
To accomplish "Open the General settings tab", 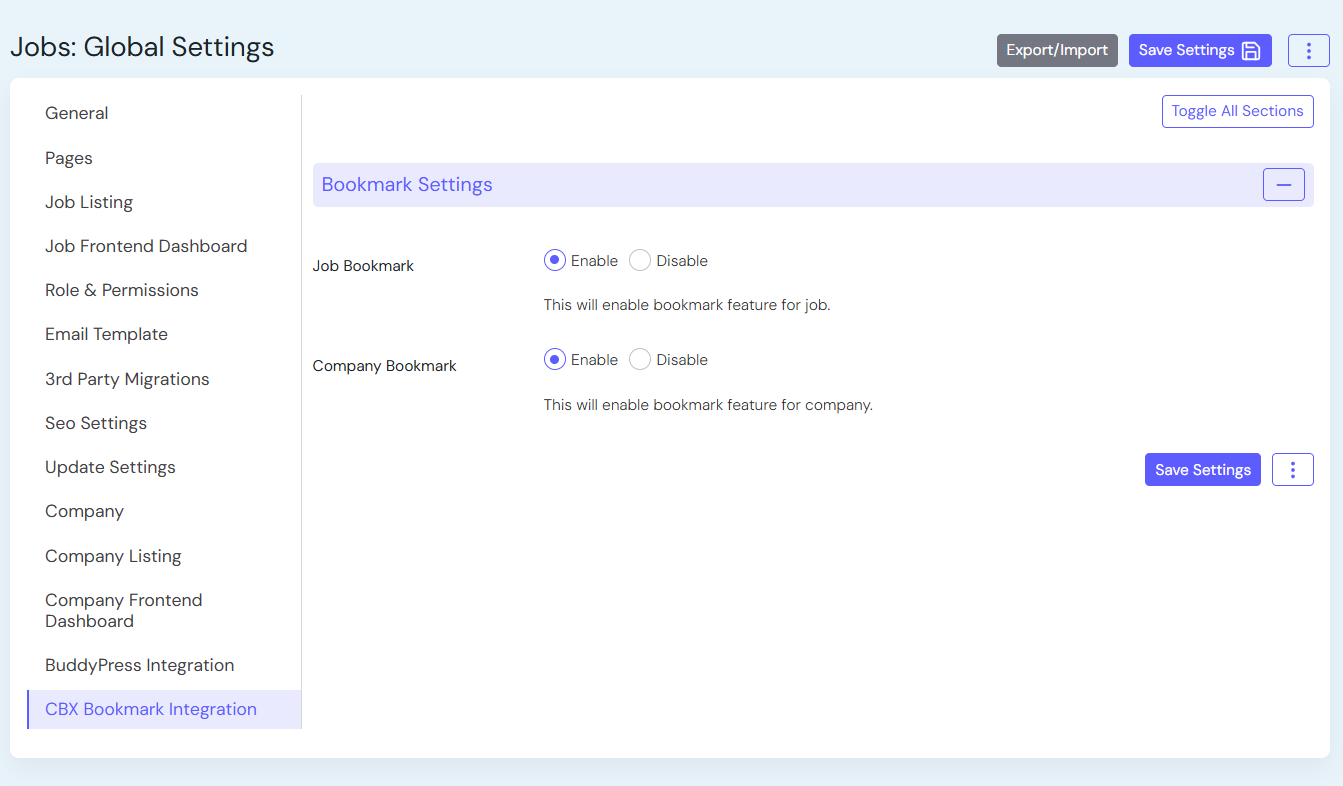I will tap(77, 113).
